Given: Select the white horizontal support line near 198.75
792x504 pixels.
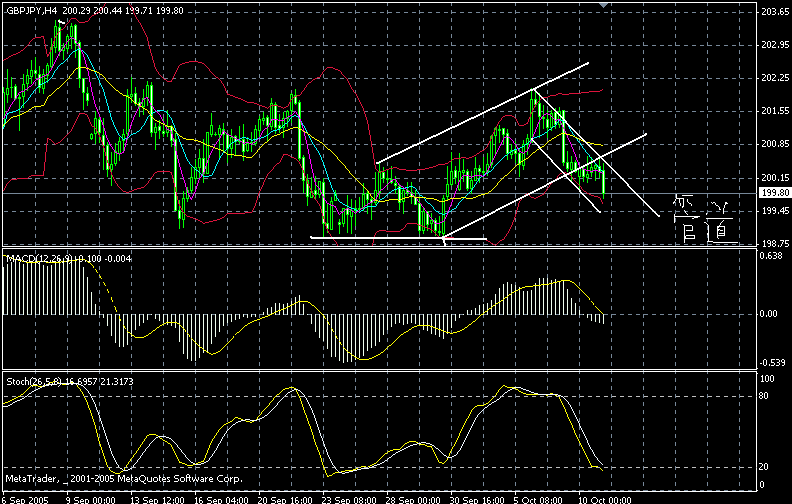Looking at the screenshot, I should click(398, 237).
